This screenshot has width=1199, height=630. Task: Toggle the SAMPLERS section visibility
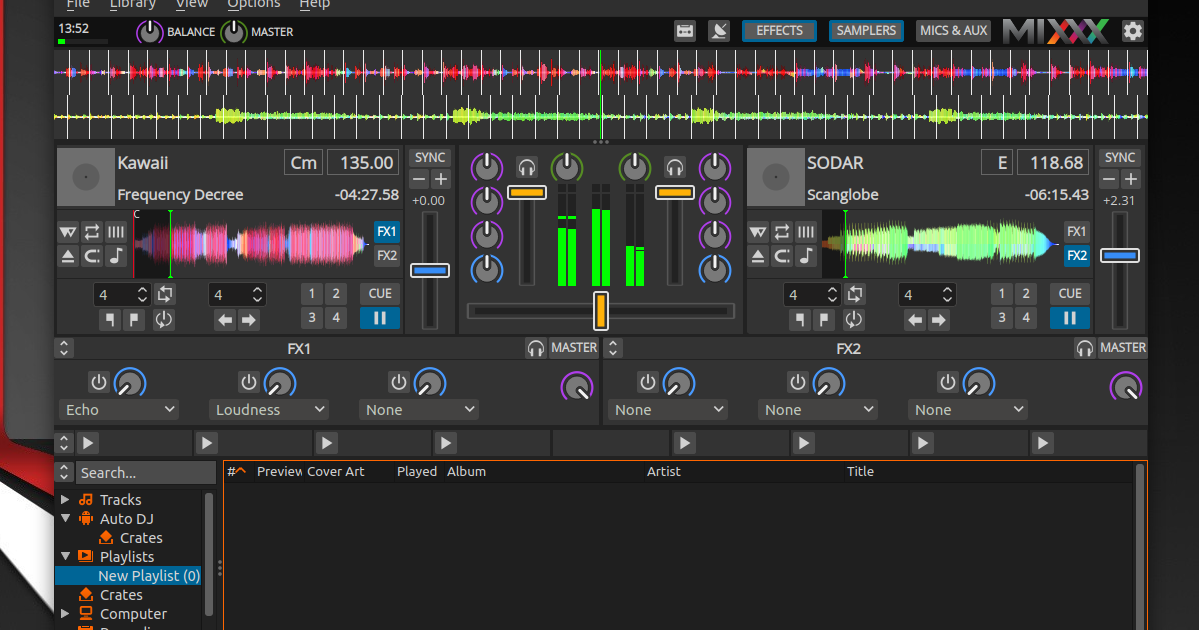click(x=866, y=31)
